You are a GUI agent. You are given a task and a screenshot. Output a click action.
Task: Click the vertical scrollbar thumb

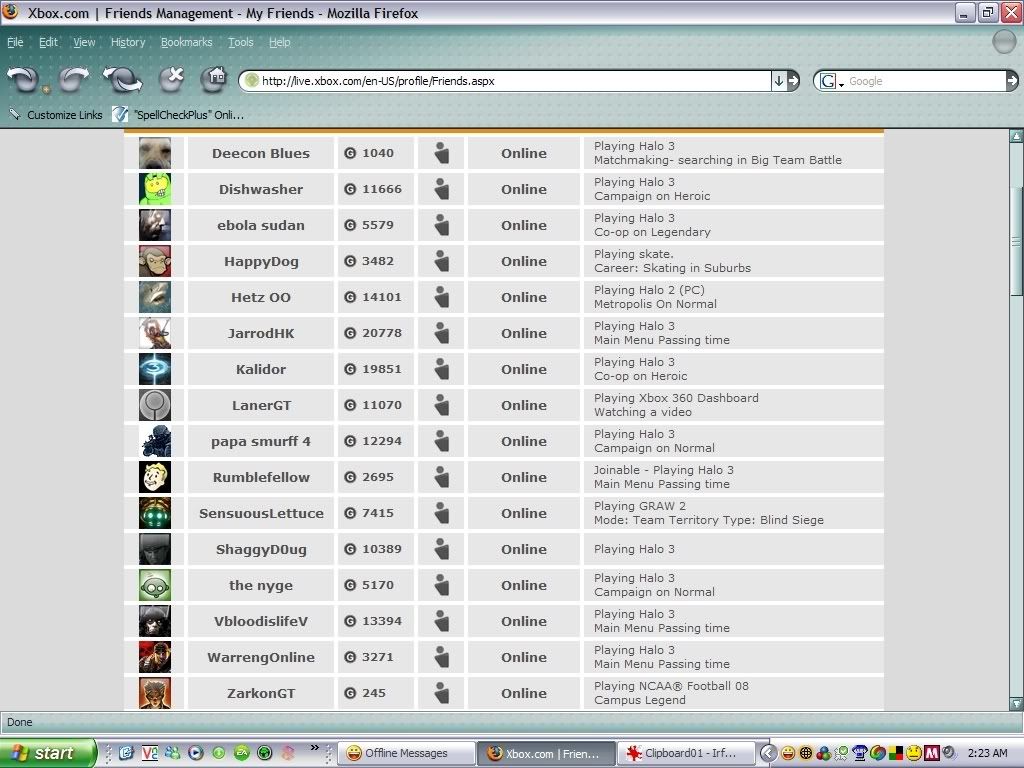click(1016, 242)
